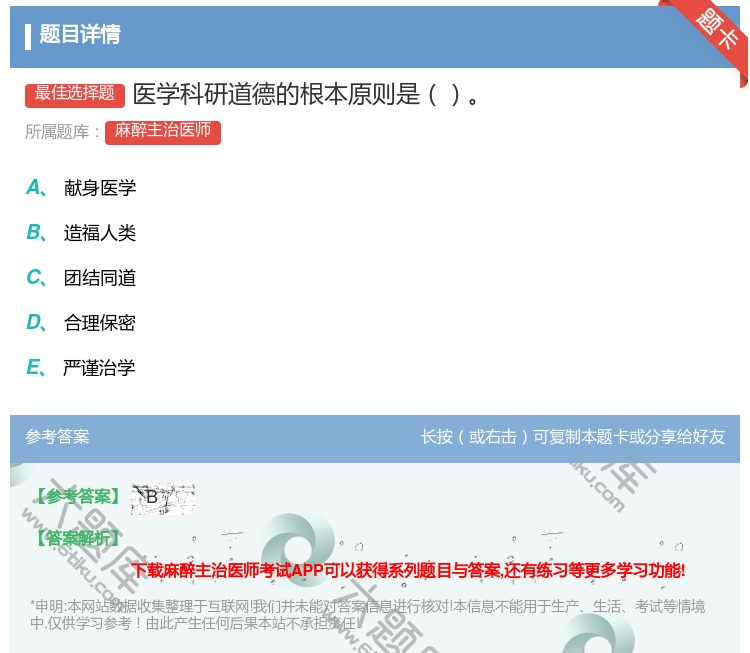Click the 申明 disclaimer text
The image size is (750, 653).
(x=367, y=613)
